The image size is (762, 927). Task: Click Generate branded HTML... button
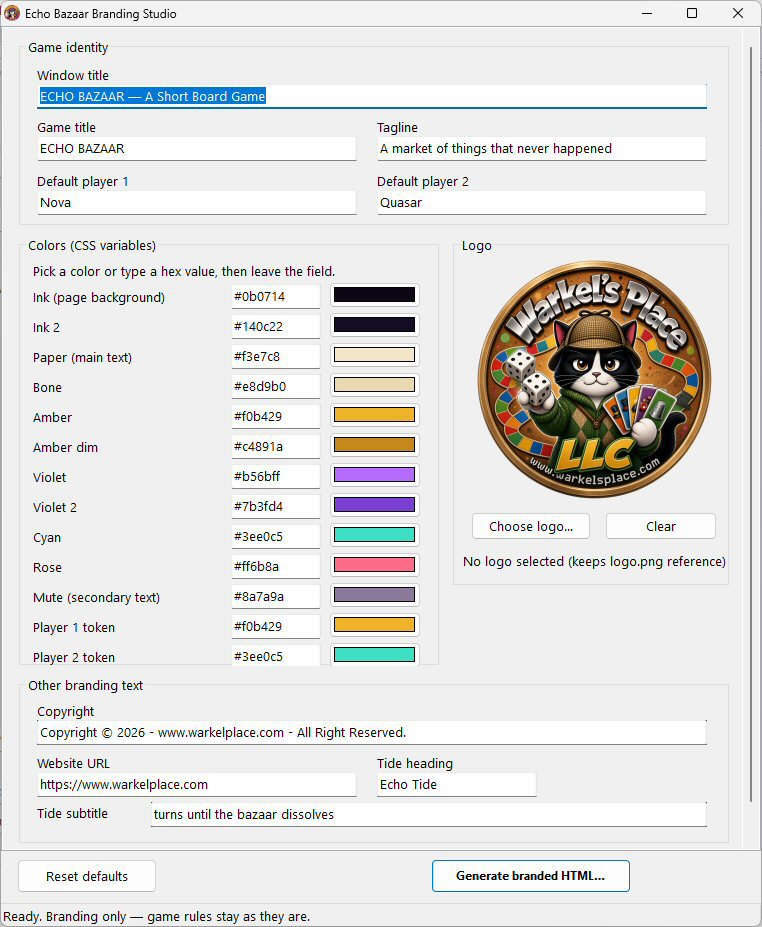click(530, 876)
